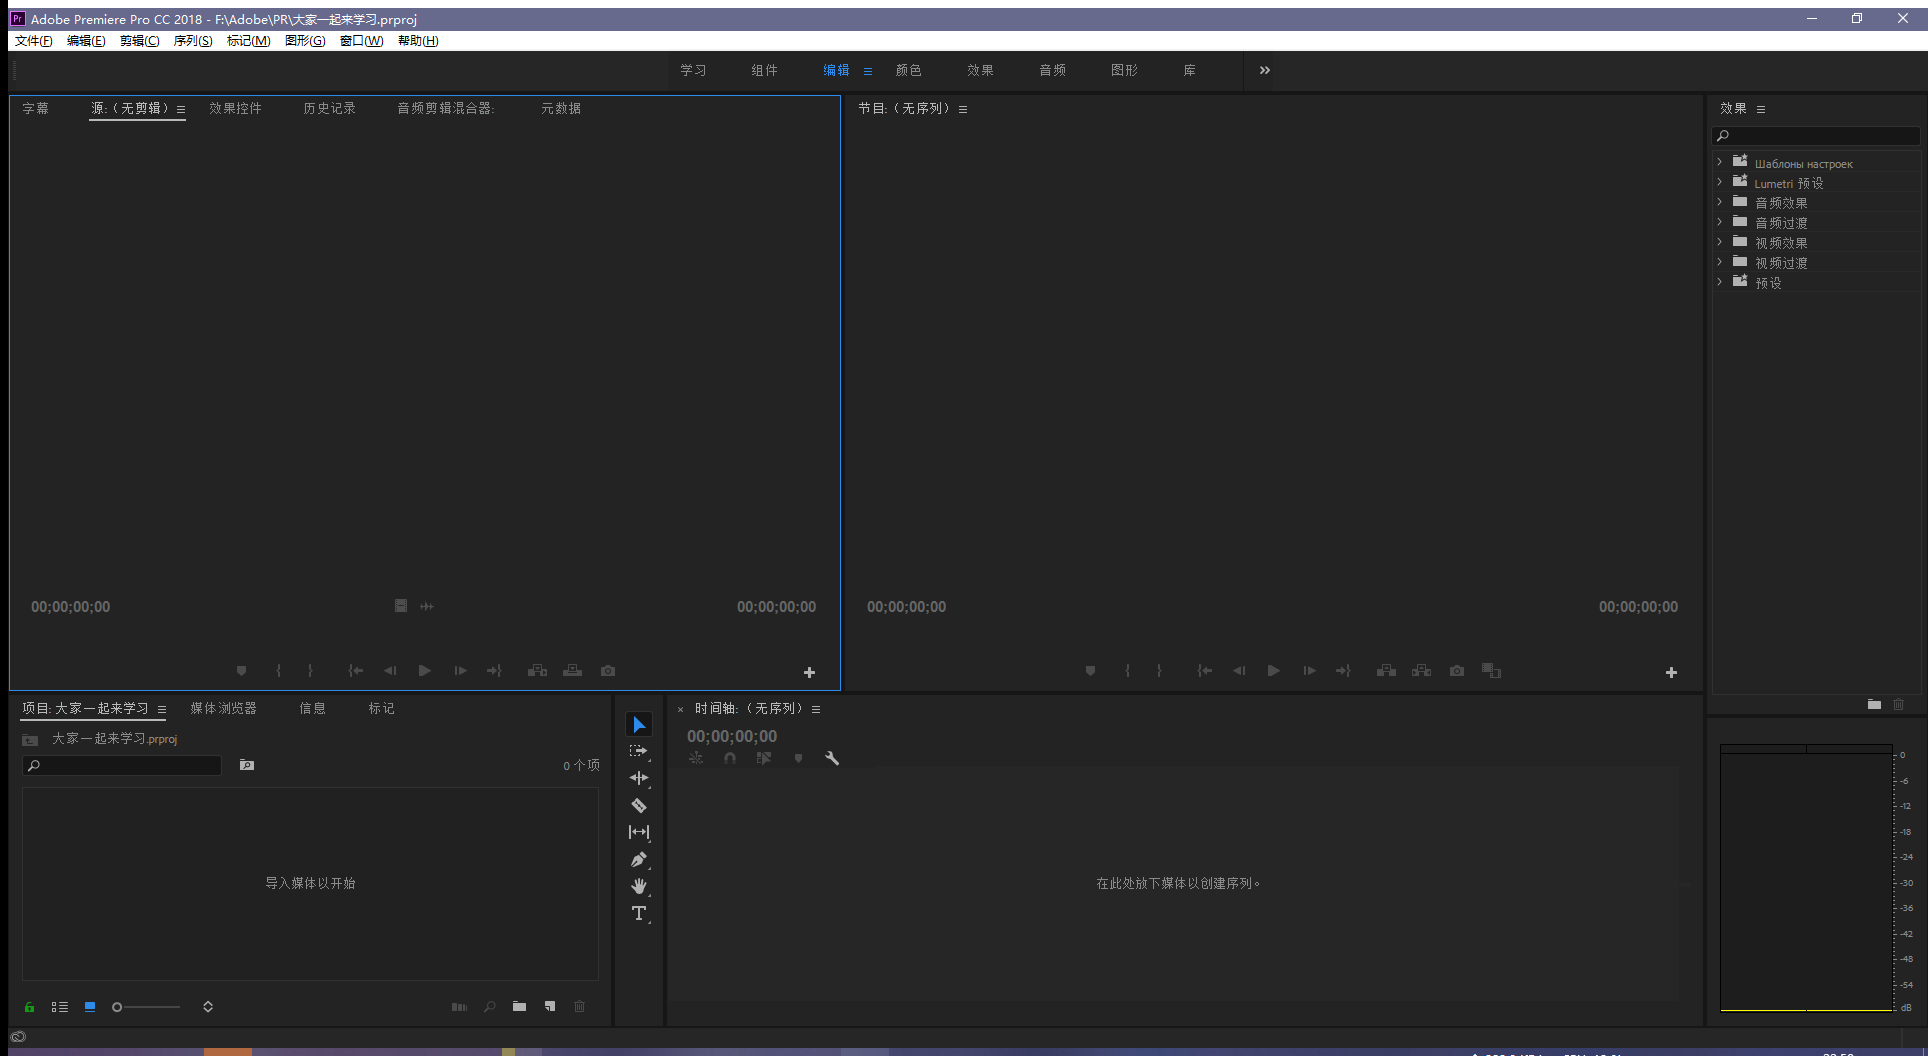Switch Project panel to Icon view
This screenshot has width=1928, height=1056.
coord(90,1007)
